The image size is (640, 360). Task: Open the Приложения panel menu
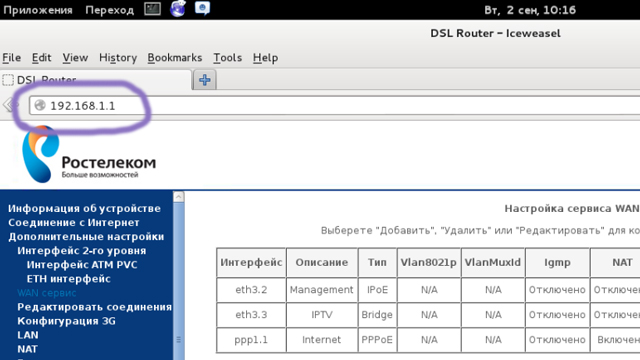pyautogui.click(x=38, y=10)
